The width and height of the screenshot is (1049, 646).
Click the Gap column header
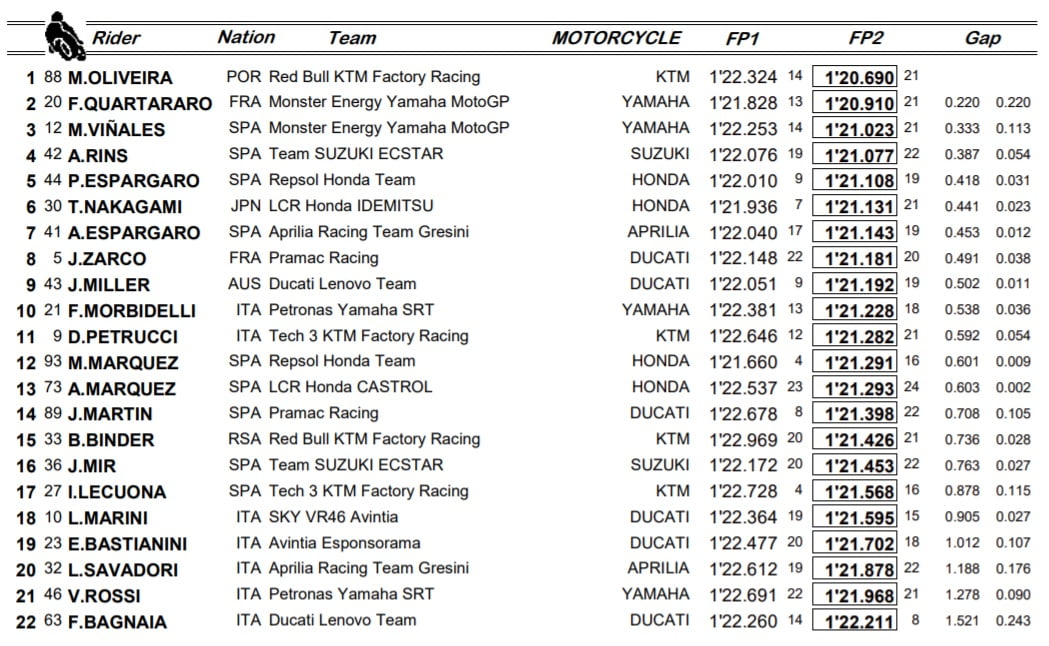coord(982,39)
